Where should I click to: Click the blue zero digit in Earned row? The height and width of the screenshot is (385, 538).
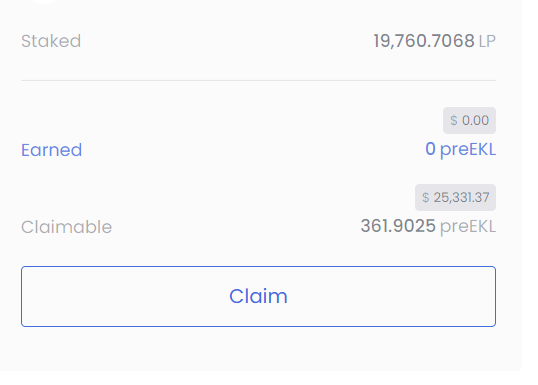tap(430, 149)
